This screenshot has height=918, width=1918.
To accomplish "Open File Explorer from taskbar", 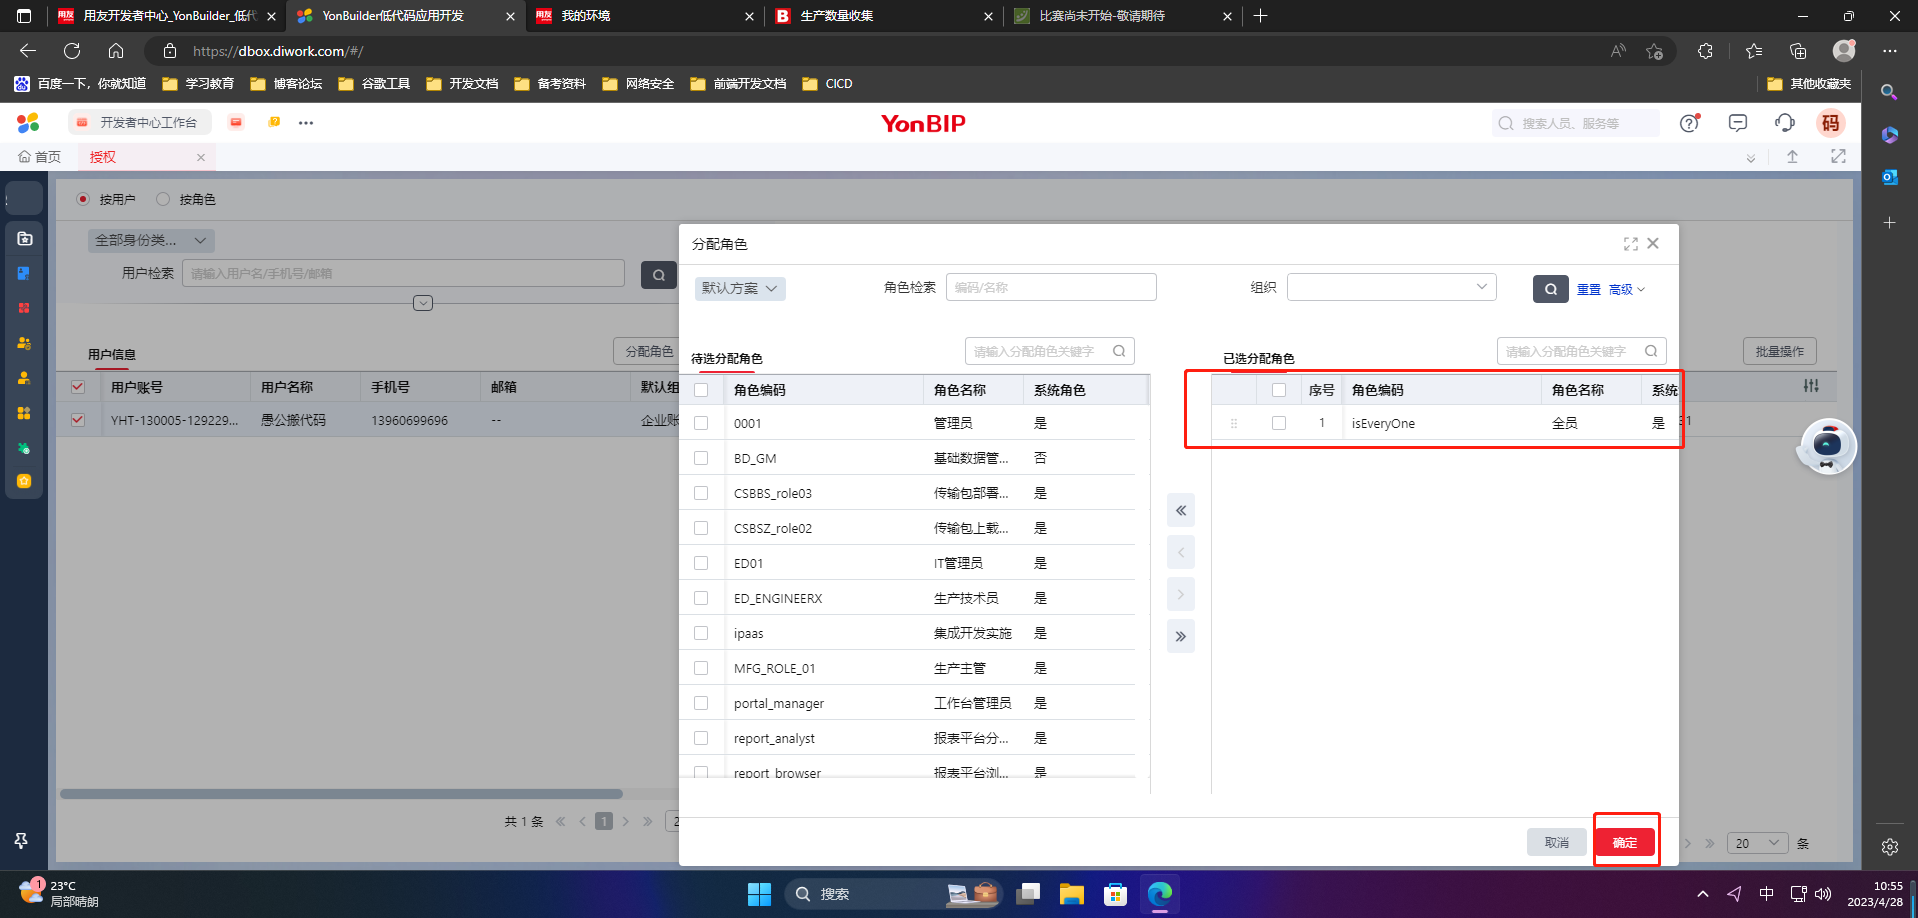I will 1071,894.
